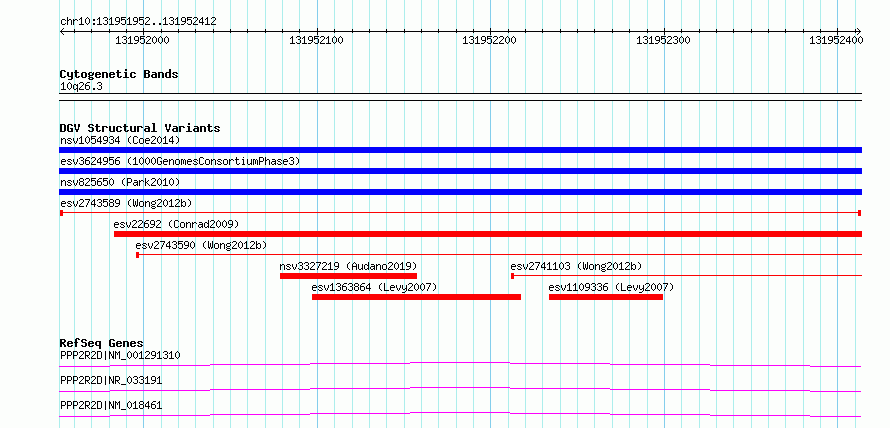
Task: Select the RefSeq Genes track title
Action: 102,343
